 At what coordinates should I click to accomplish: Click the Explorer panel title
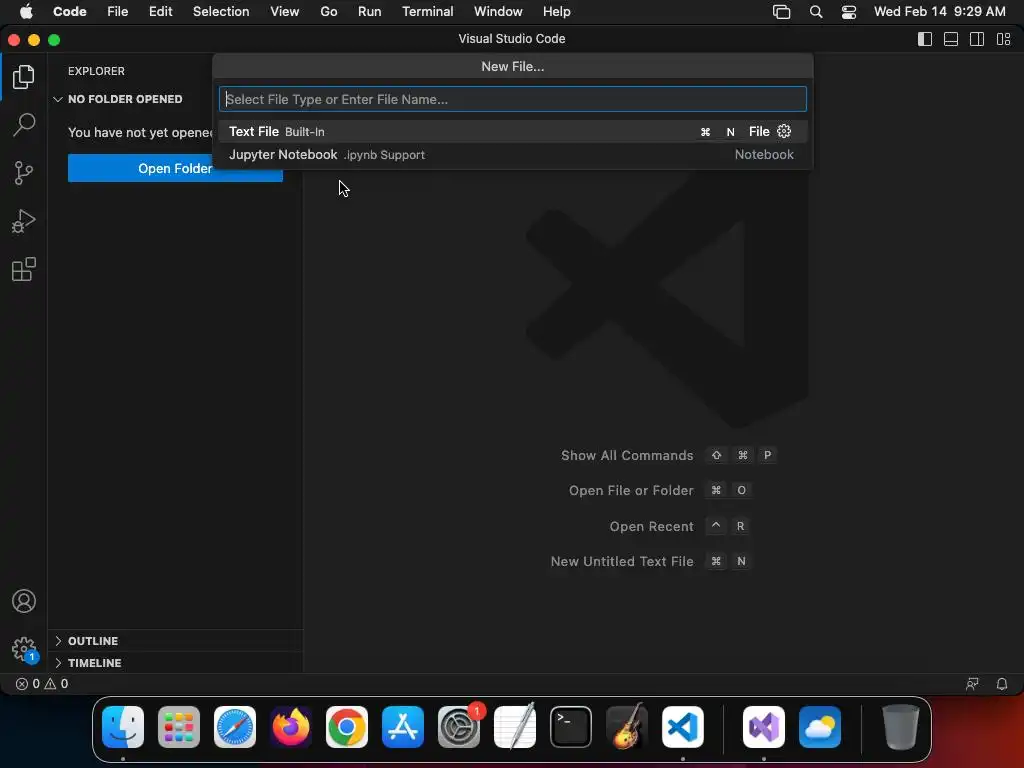(97, 71)
